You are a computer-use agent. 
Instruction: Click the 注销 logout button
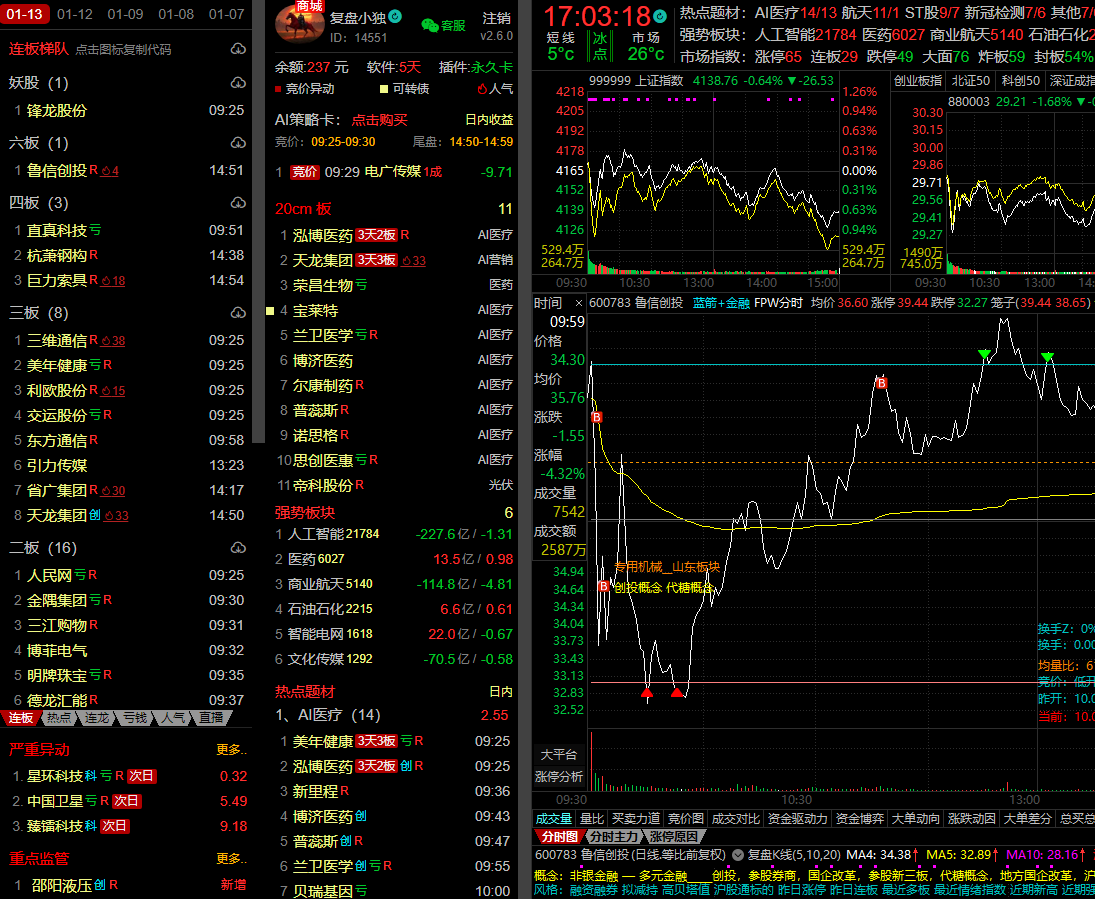(495, 18)
